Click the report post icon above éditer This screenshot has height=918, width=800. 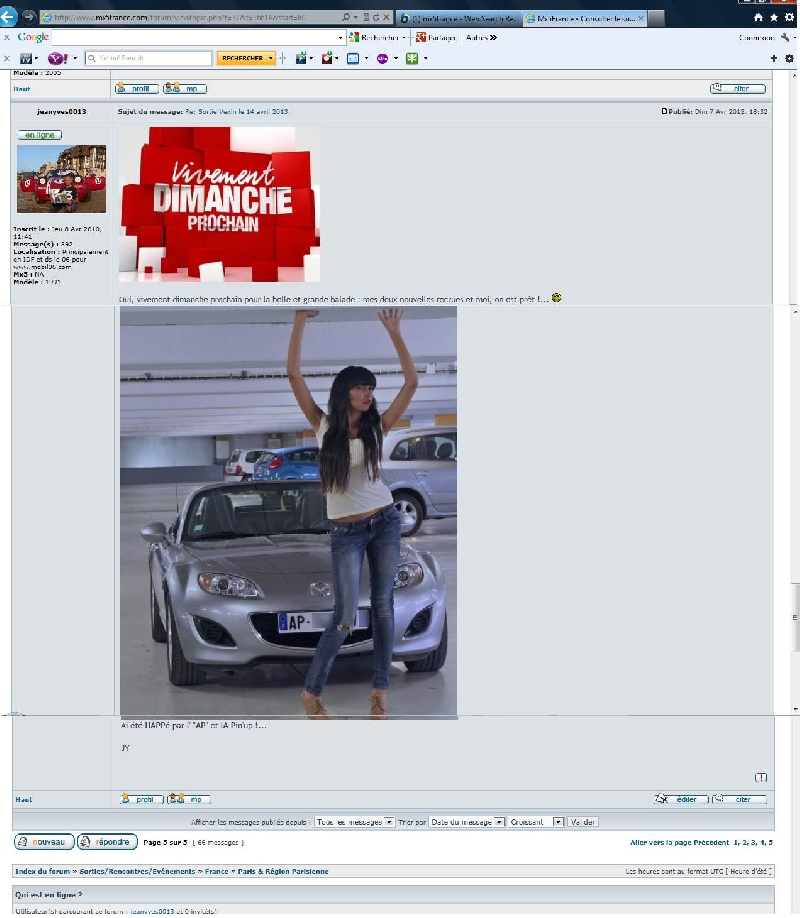coord(761,777)
